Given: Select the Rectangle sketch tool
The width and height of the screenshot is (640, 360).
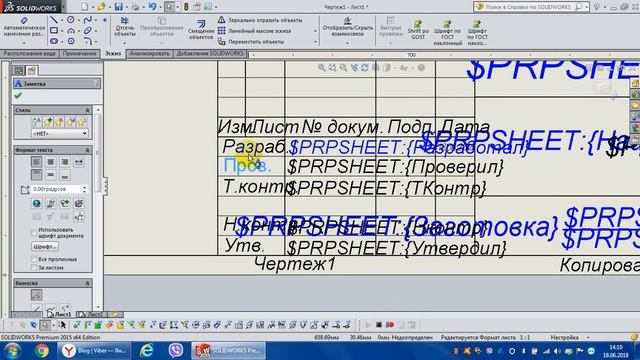Looking at the screenshot, I should click(54, 30).
